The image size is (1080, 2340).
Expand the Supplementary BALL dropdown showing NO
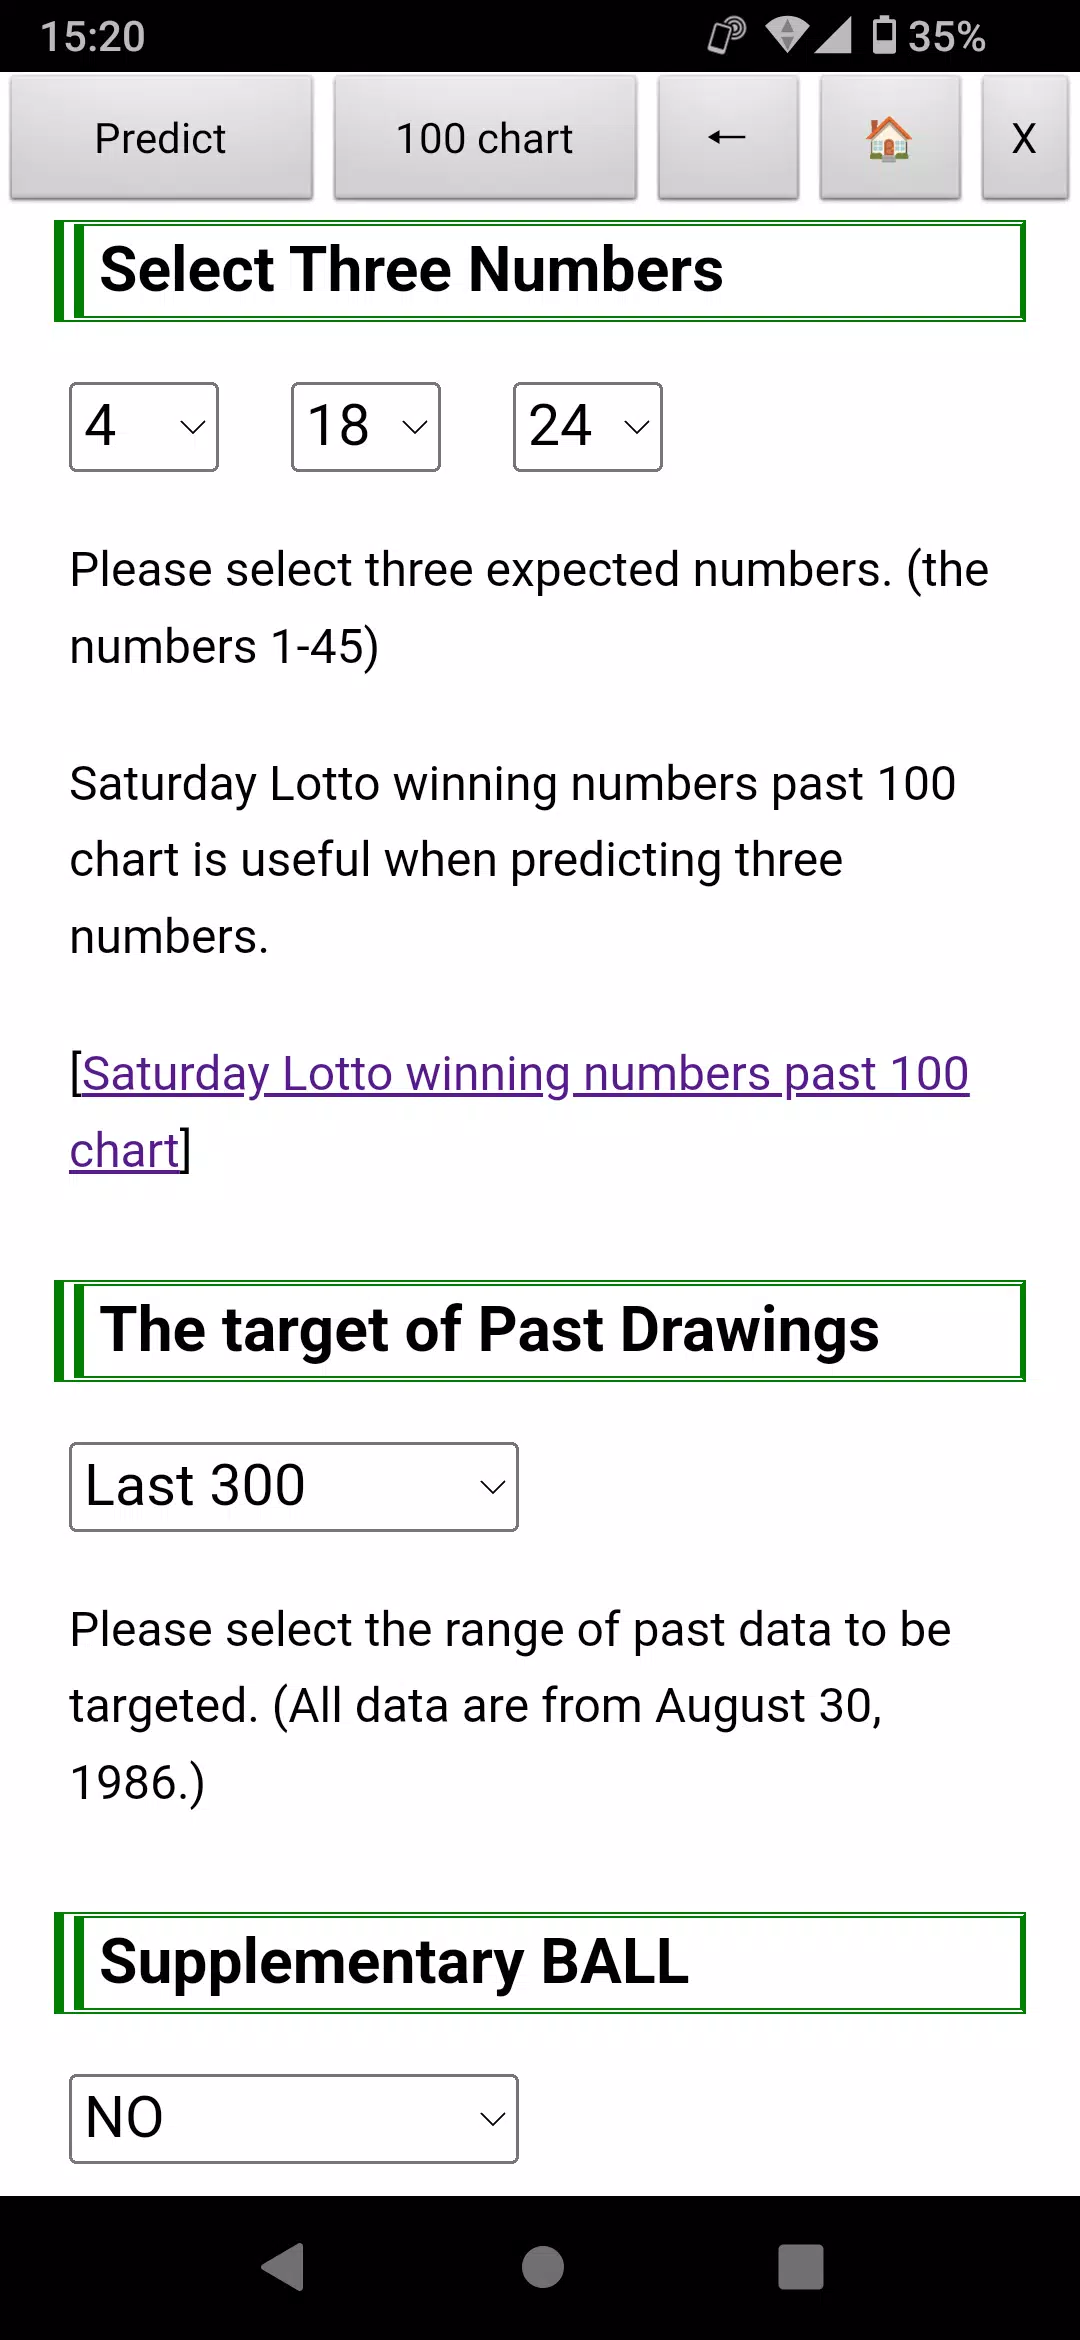click(294, 2119)
